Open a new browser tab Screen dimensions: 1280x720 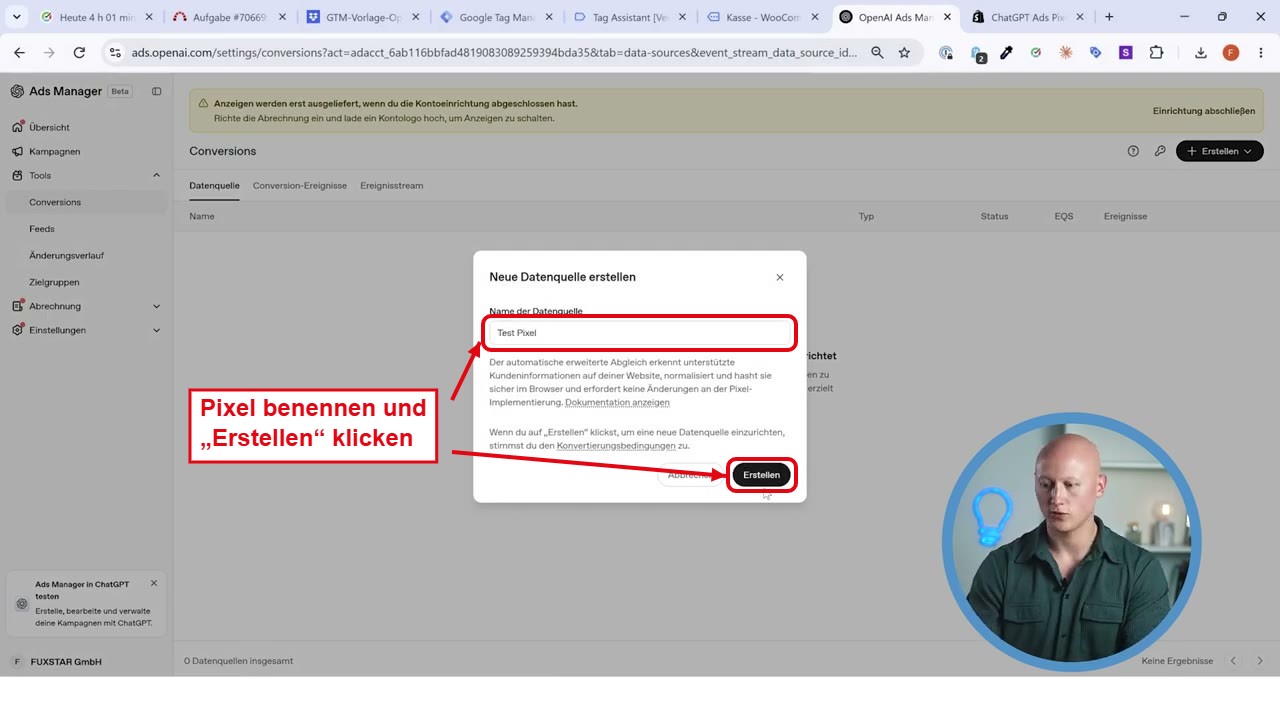click(x=1109, y=17)
